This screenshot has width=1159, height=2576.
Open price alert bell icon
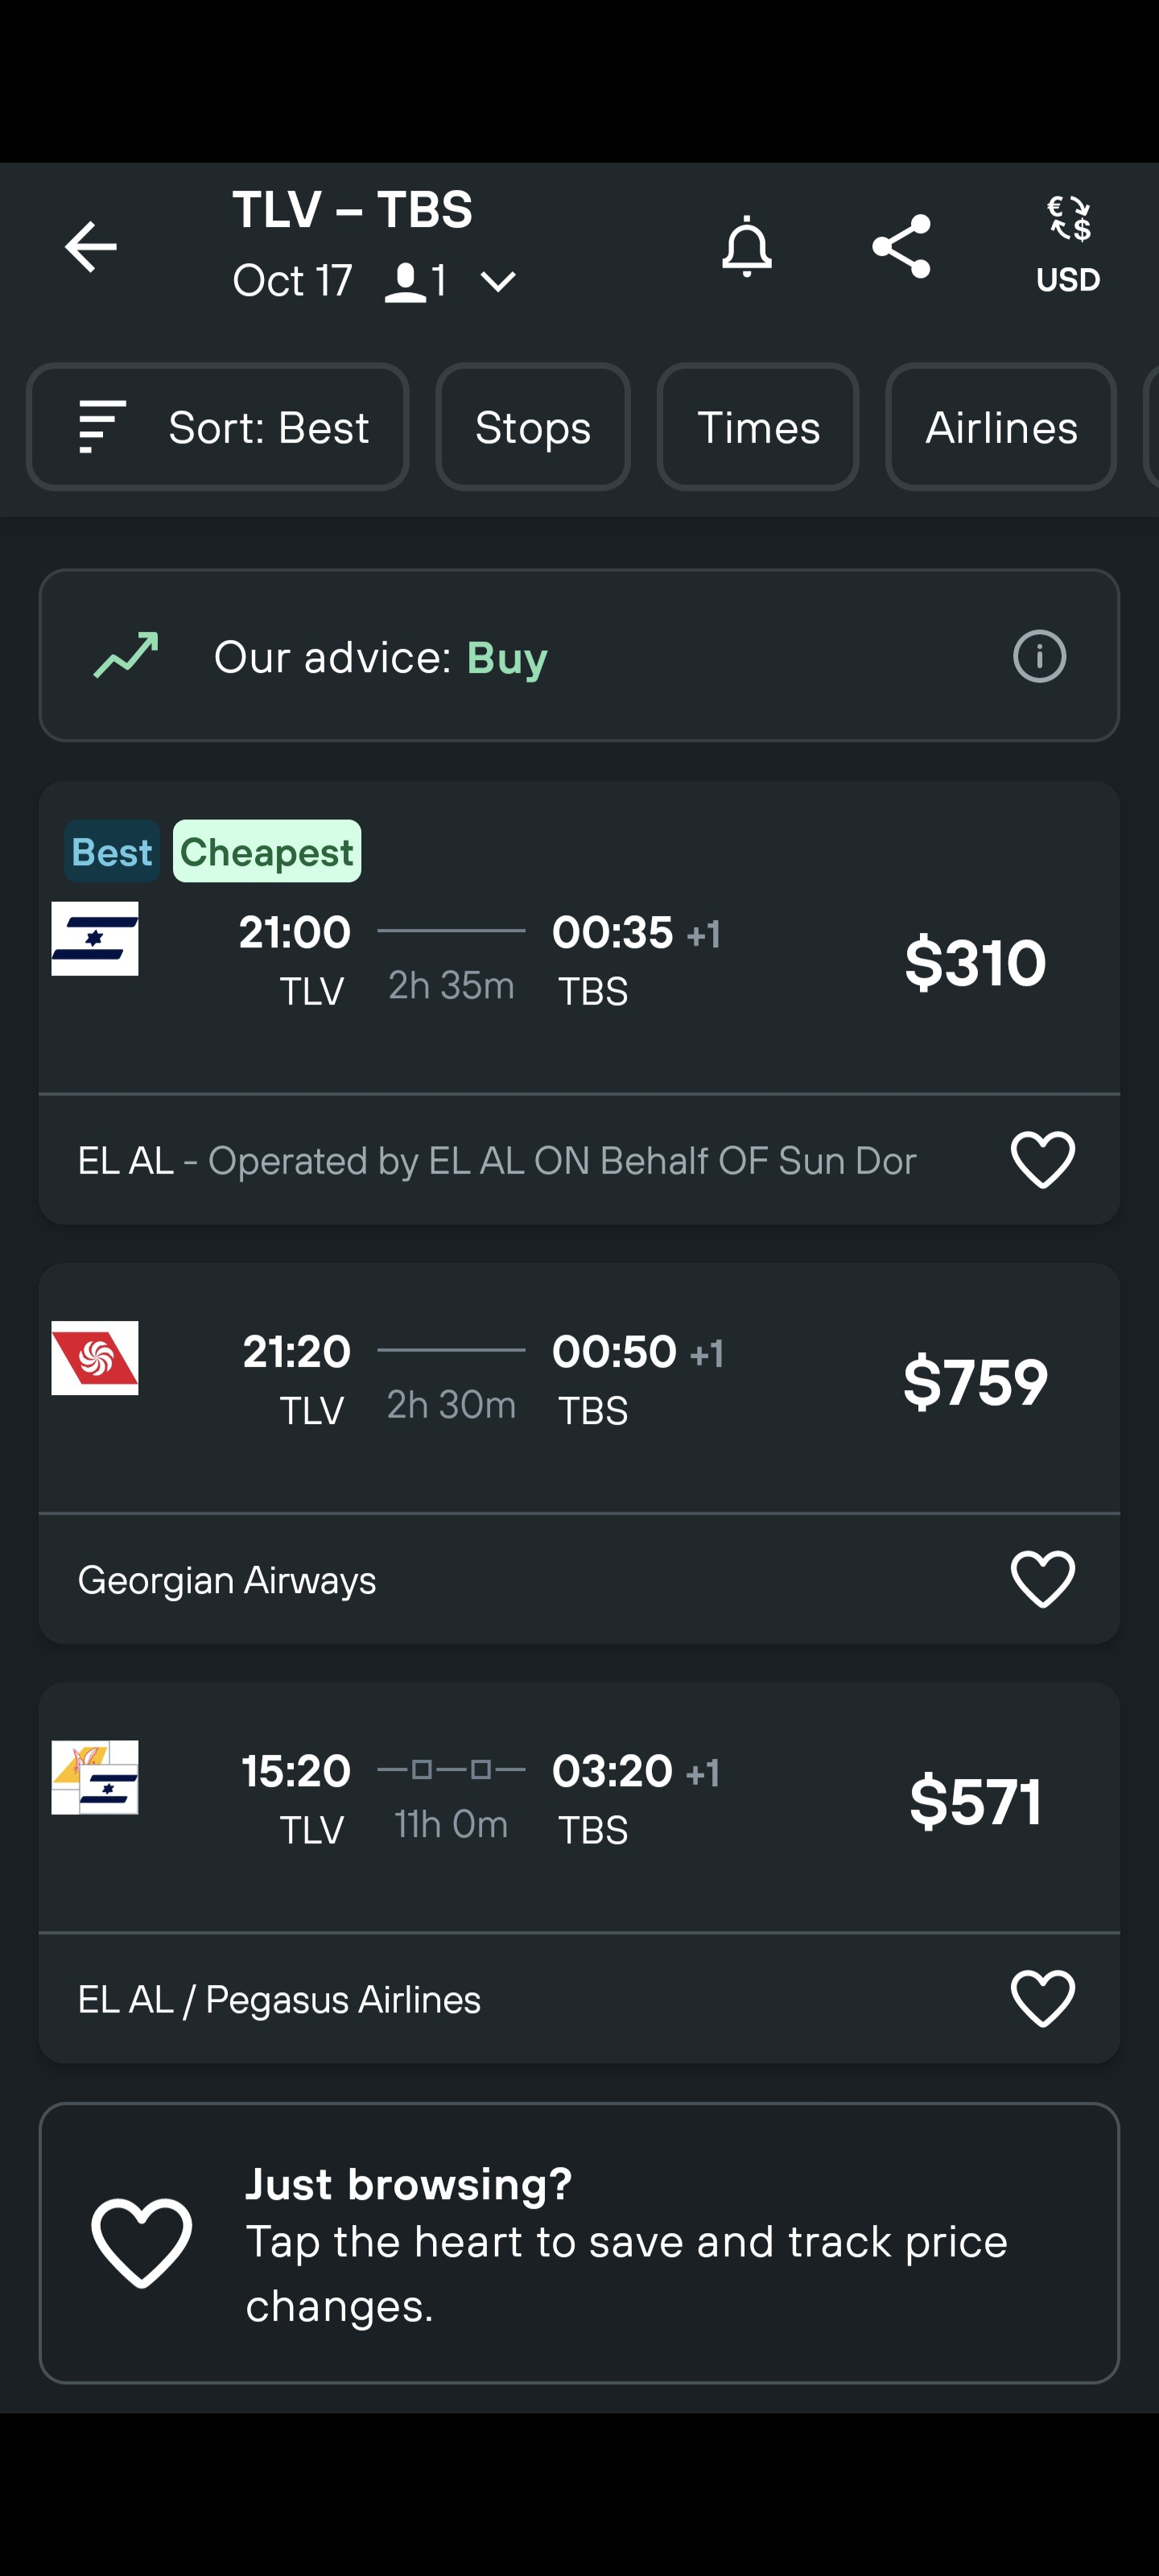tap(746, 247)
